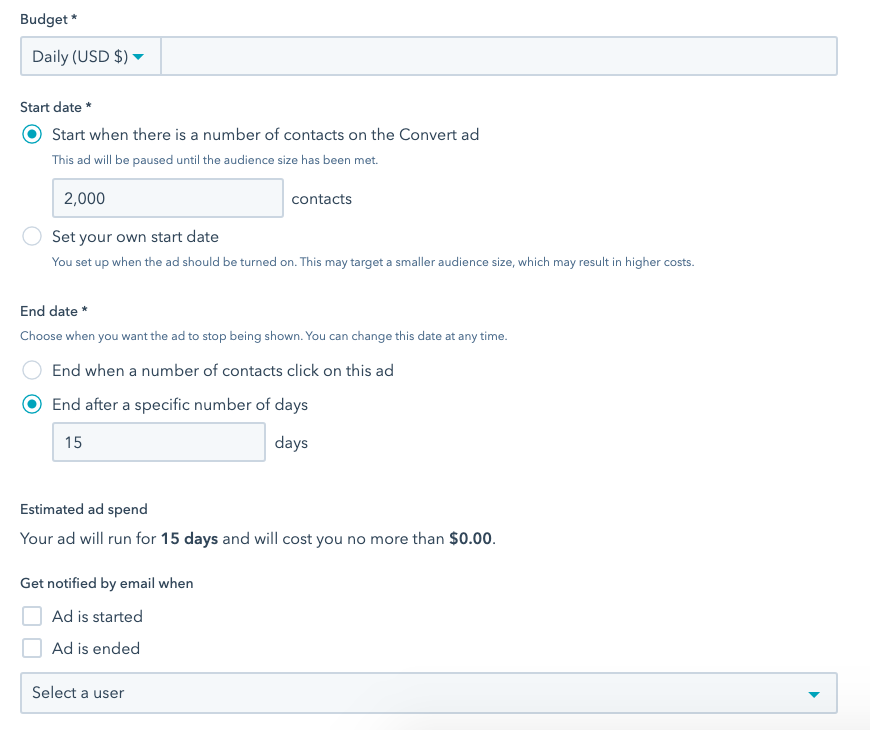Click the '$0.00' estimated spend amount
870x730 pixels.
pos(470,538)
